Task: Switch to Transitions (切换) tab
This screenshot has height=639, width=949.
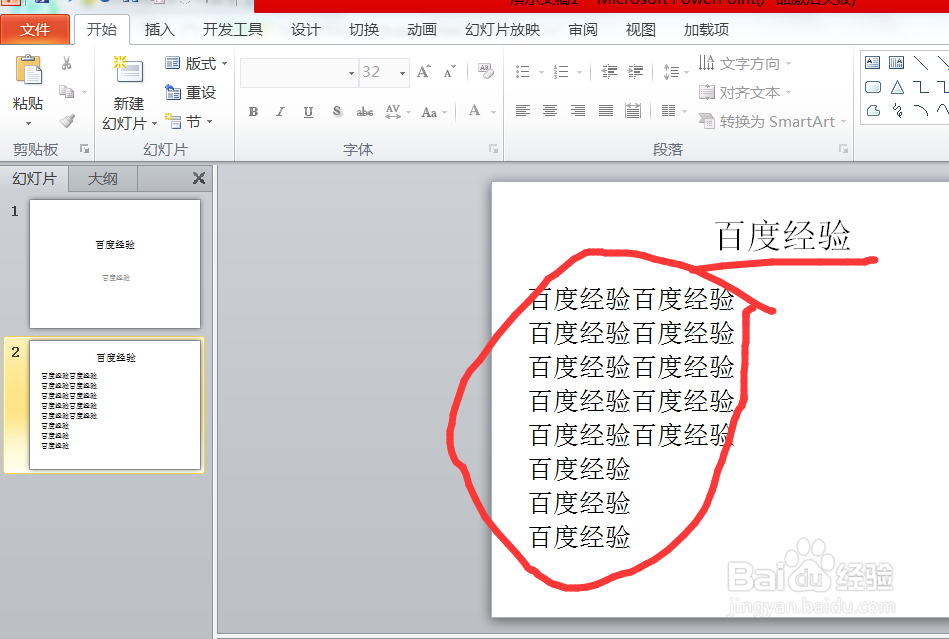Action: (364, 30)
